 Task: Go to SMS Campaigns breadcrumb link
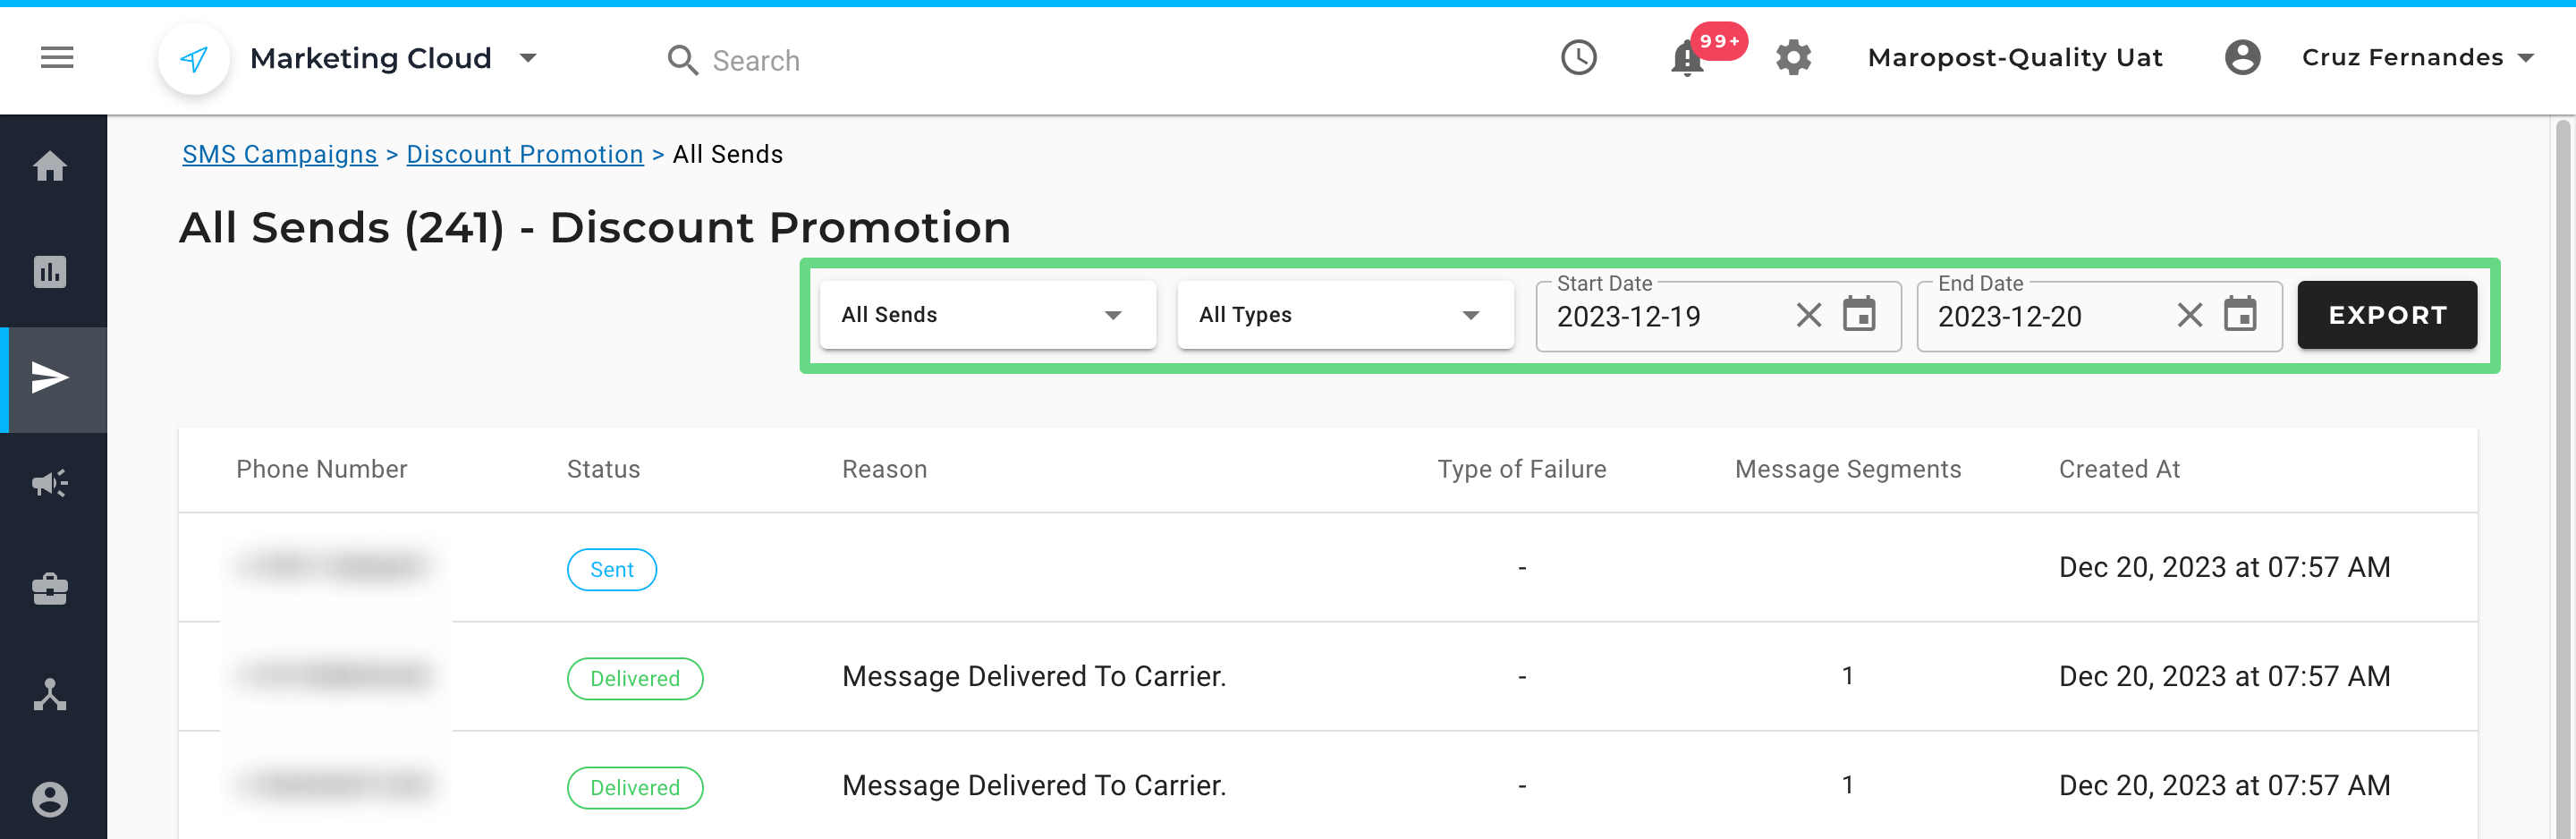(x=280, y=154)
